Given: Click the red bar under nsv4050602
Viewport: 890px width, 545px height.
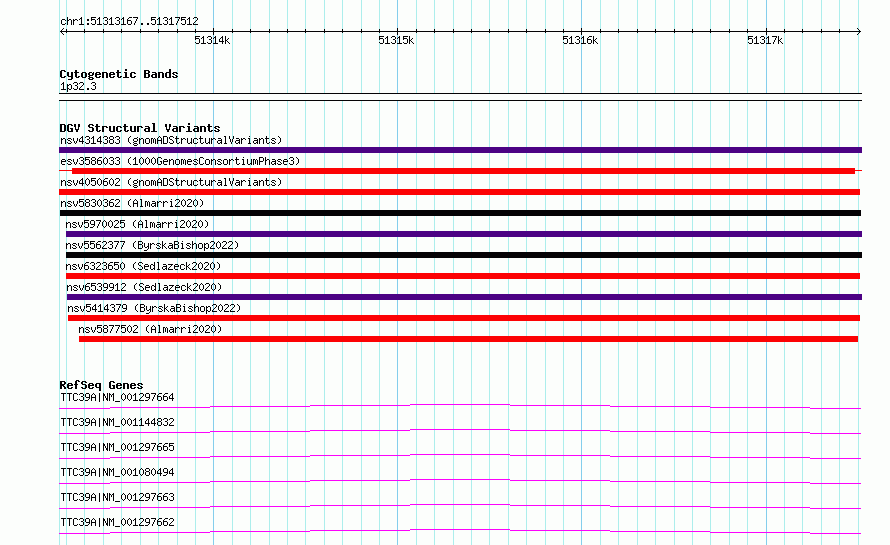Looking at the screenshot, I should (x=459, y=192).
